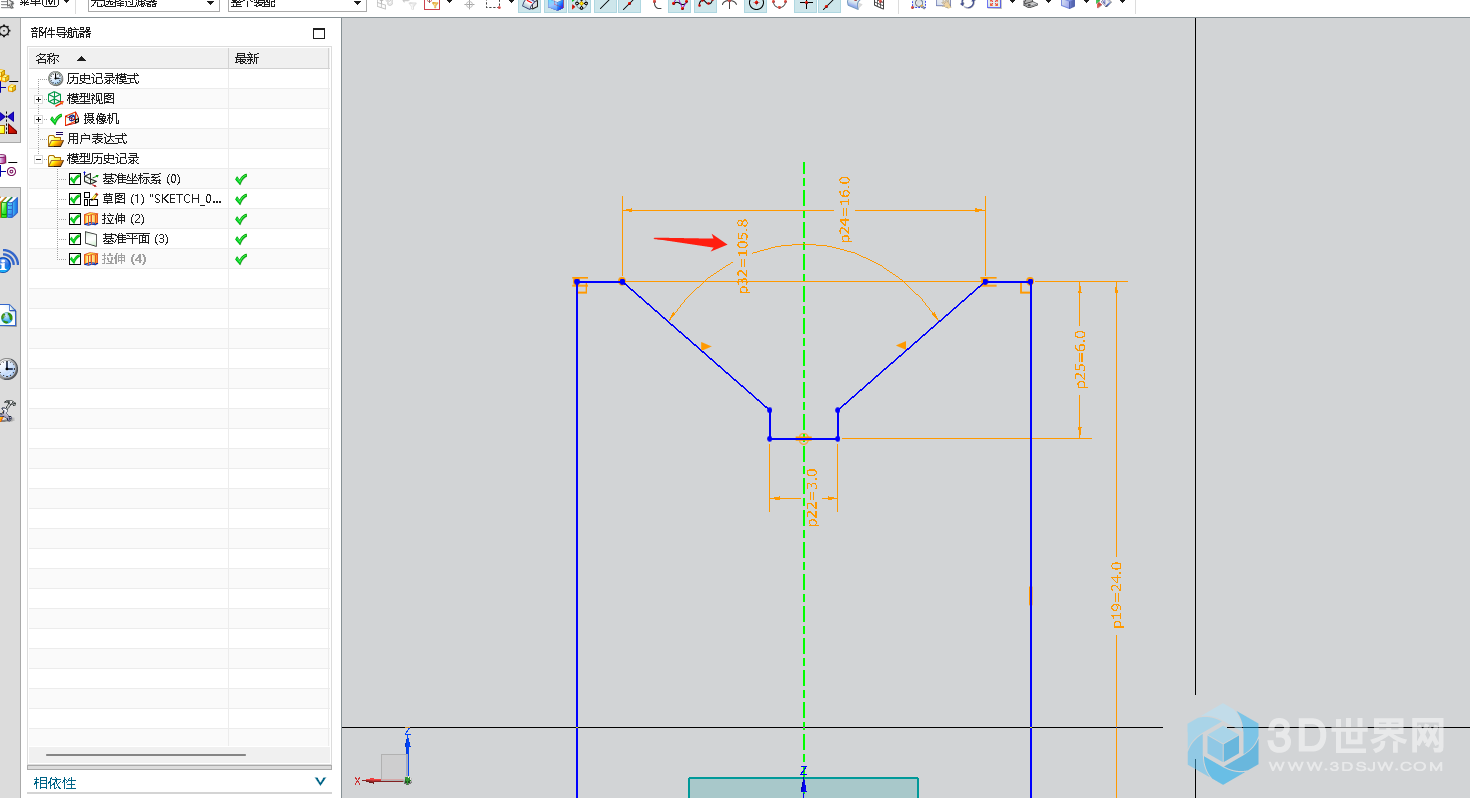This screenshot has width=1470, height=798.
Task: Select the p19=24.0 dimension
Action: 1117,595
